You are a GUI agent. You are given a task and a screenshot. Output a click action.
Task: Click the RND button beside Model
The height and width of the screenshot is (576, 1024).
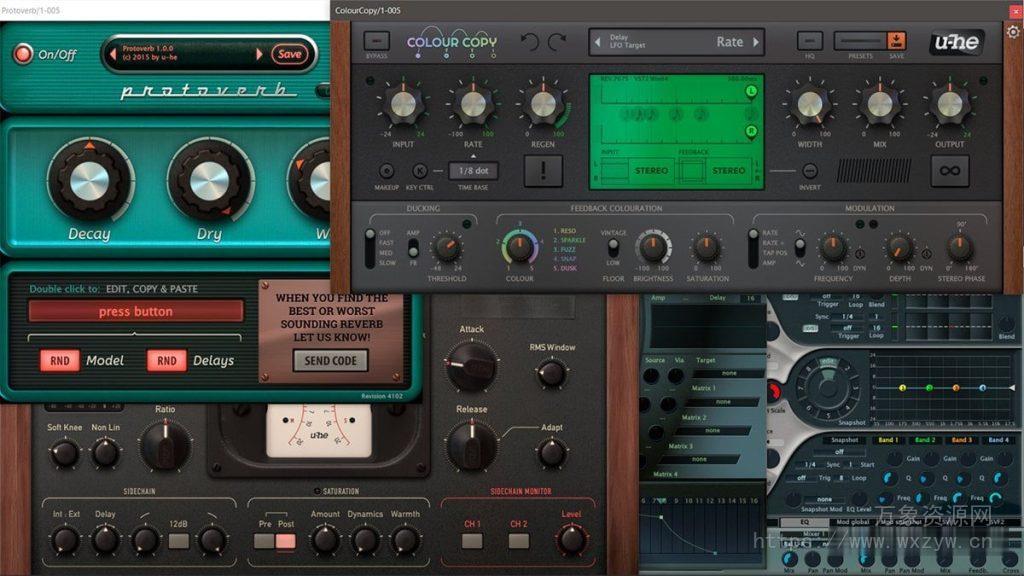(60, 361)
